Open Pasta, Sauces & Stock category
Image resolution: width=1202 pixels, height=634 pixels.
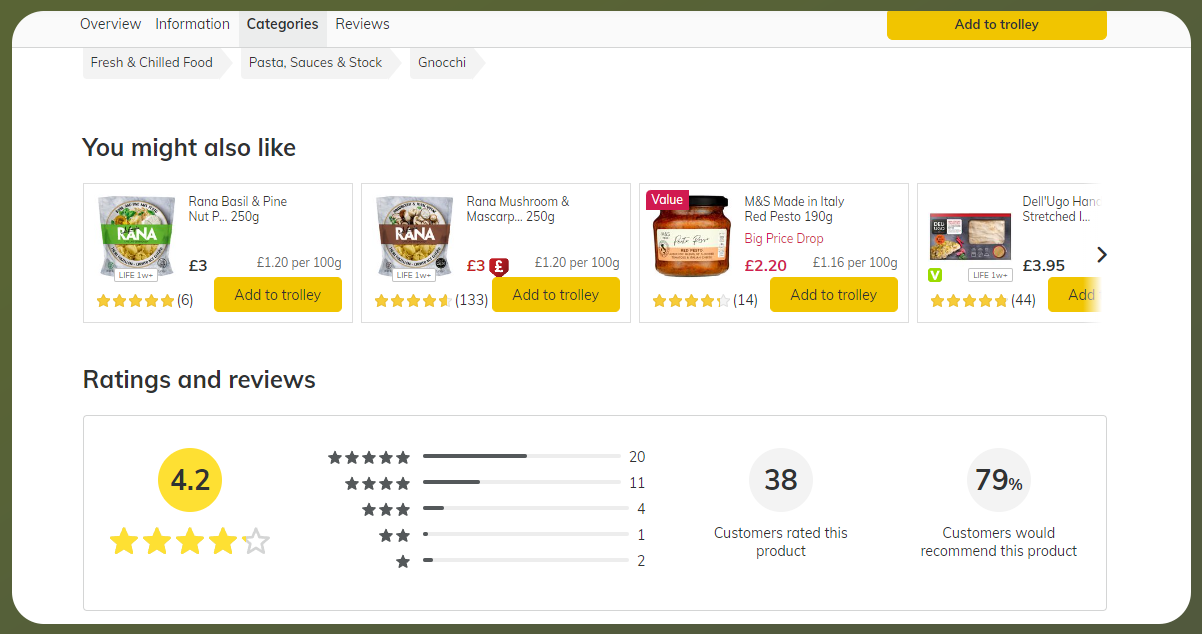315,62
